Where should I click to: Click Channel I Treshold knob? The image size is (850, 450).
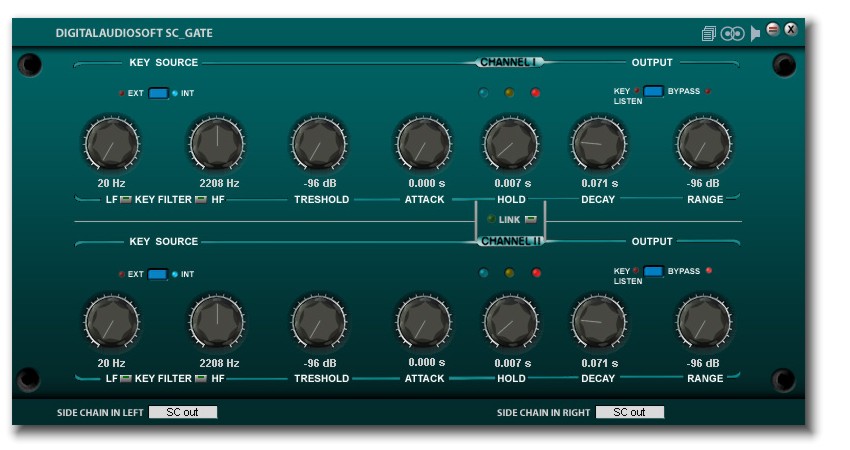(x=319, y=143)
